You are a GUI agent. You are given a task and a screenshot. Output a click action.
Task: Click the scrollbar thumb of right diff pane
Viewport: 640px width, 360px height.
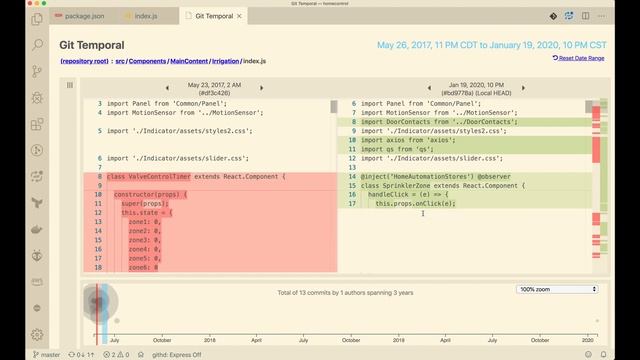[589, 107]
